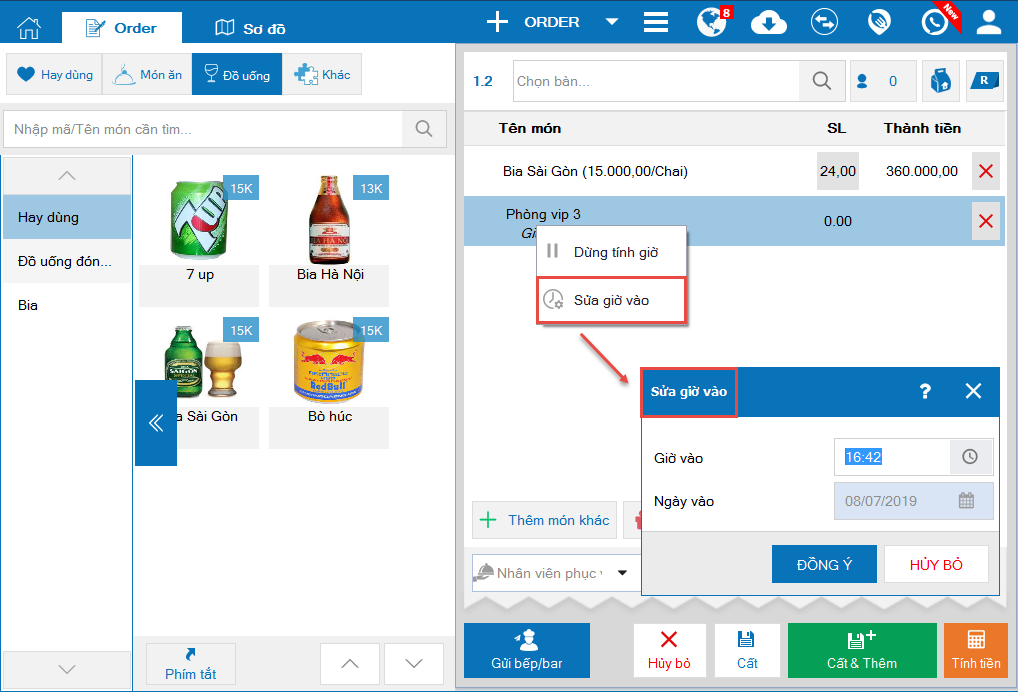Image resolution: width=1018 pixels, height=692 pixels.
Task: Click the phone support icon
Action: [935, 23]
